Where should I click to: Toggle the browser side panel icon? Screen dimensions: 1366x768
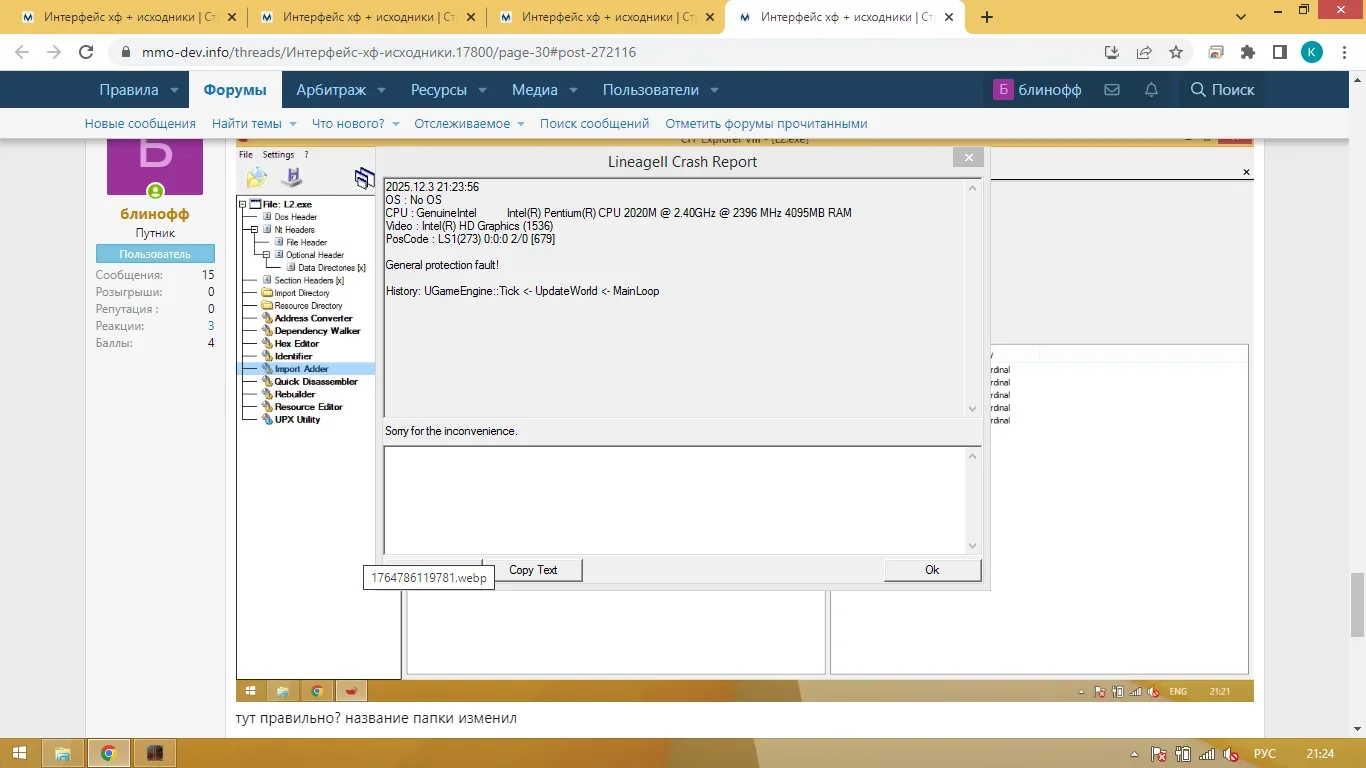pos(1279,53)
